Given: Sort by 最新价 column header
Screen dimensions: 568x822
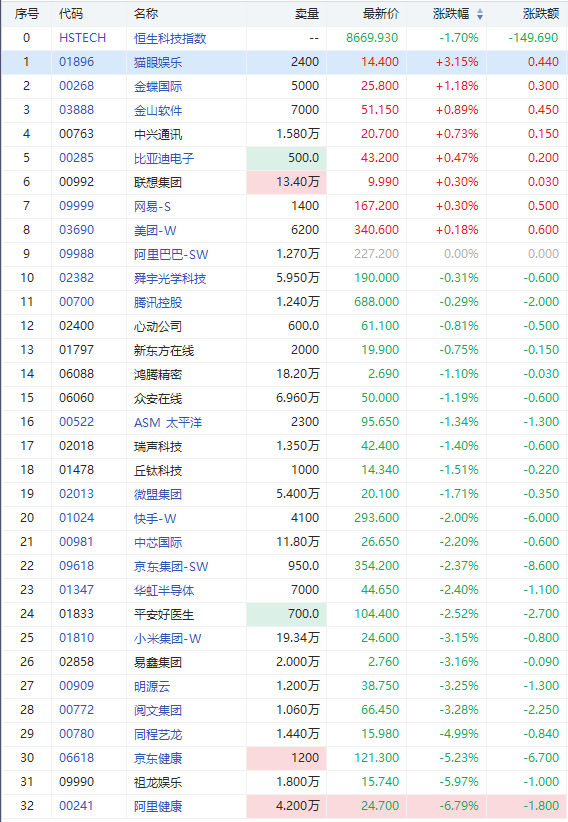Looking at the screenshot, I should pyautogui.click(x=381, y=14).
